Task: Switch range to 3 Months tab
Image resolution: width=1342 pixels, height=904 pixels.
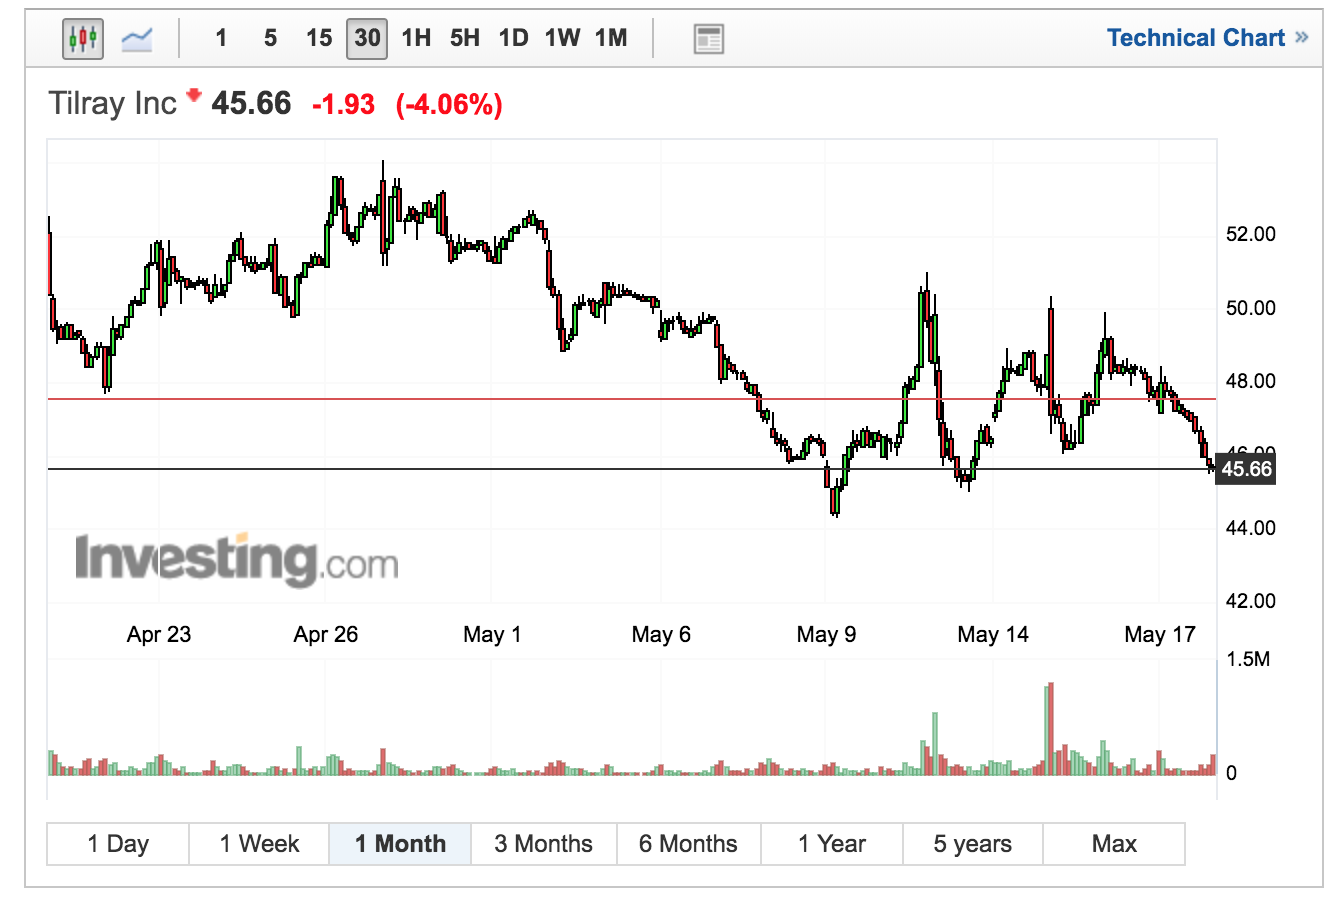Action: [x=543, y=844]
